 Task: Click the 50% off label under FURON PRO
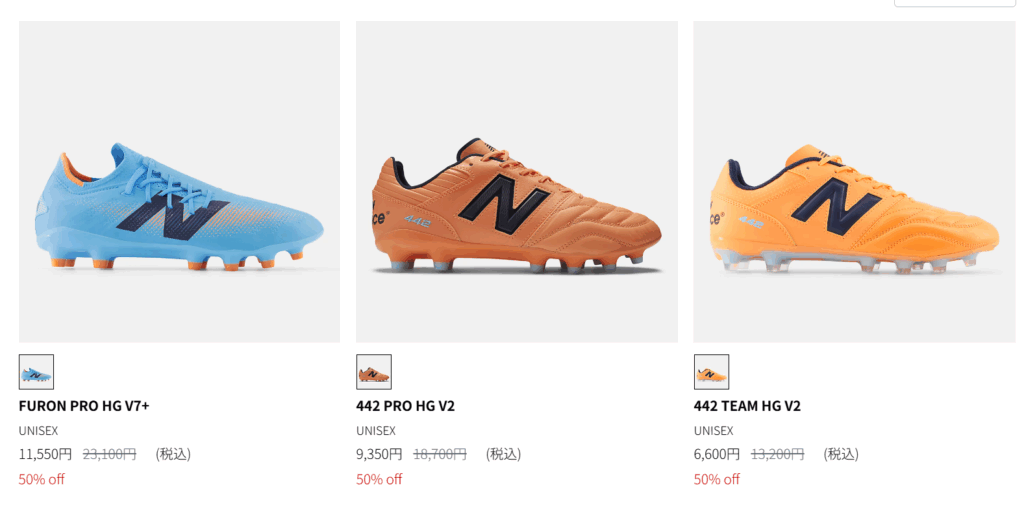tap(41, 479)
